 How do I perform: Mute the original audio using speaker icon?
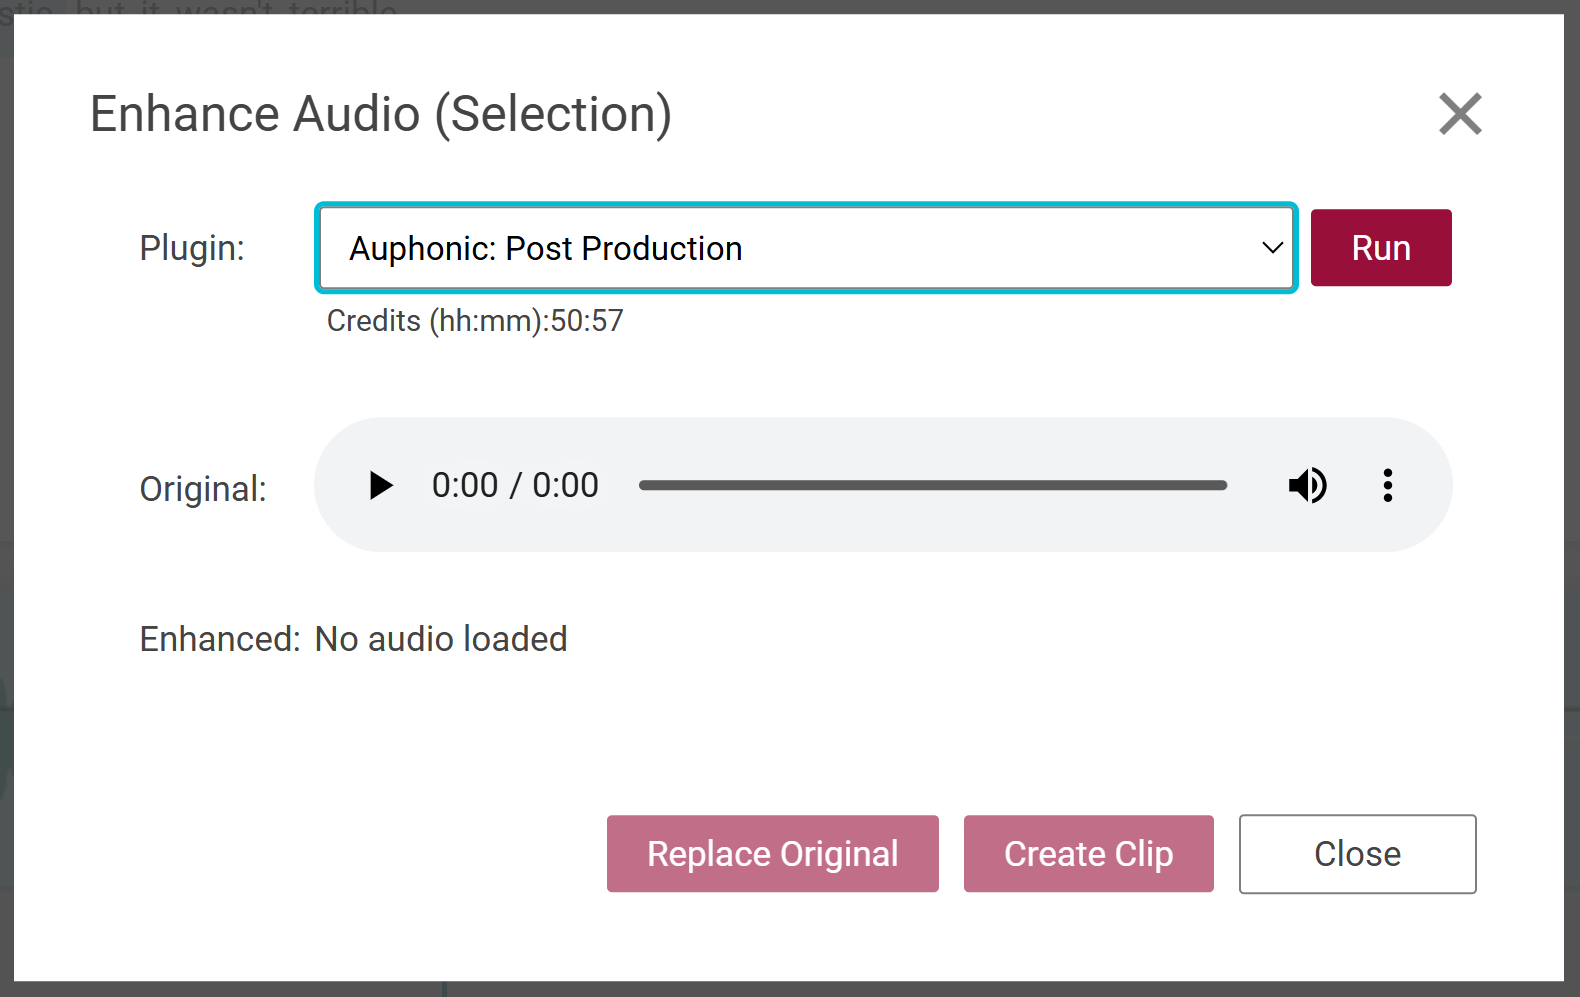coord(1307,486)
